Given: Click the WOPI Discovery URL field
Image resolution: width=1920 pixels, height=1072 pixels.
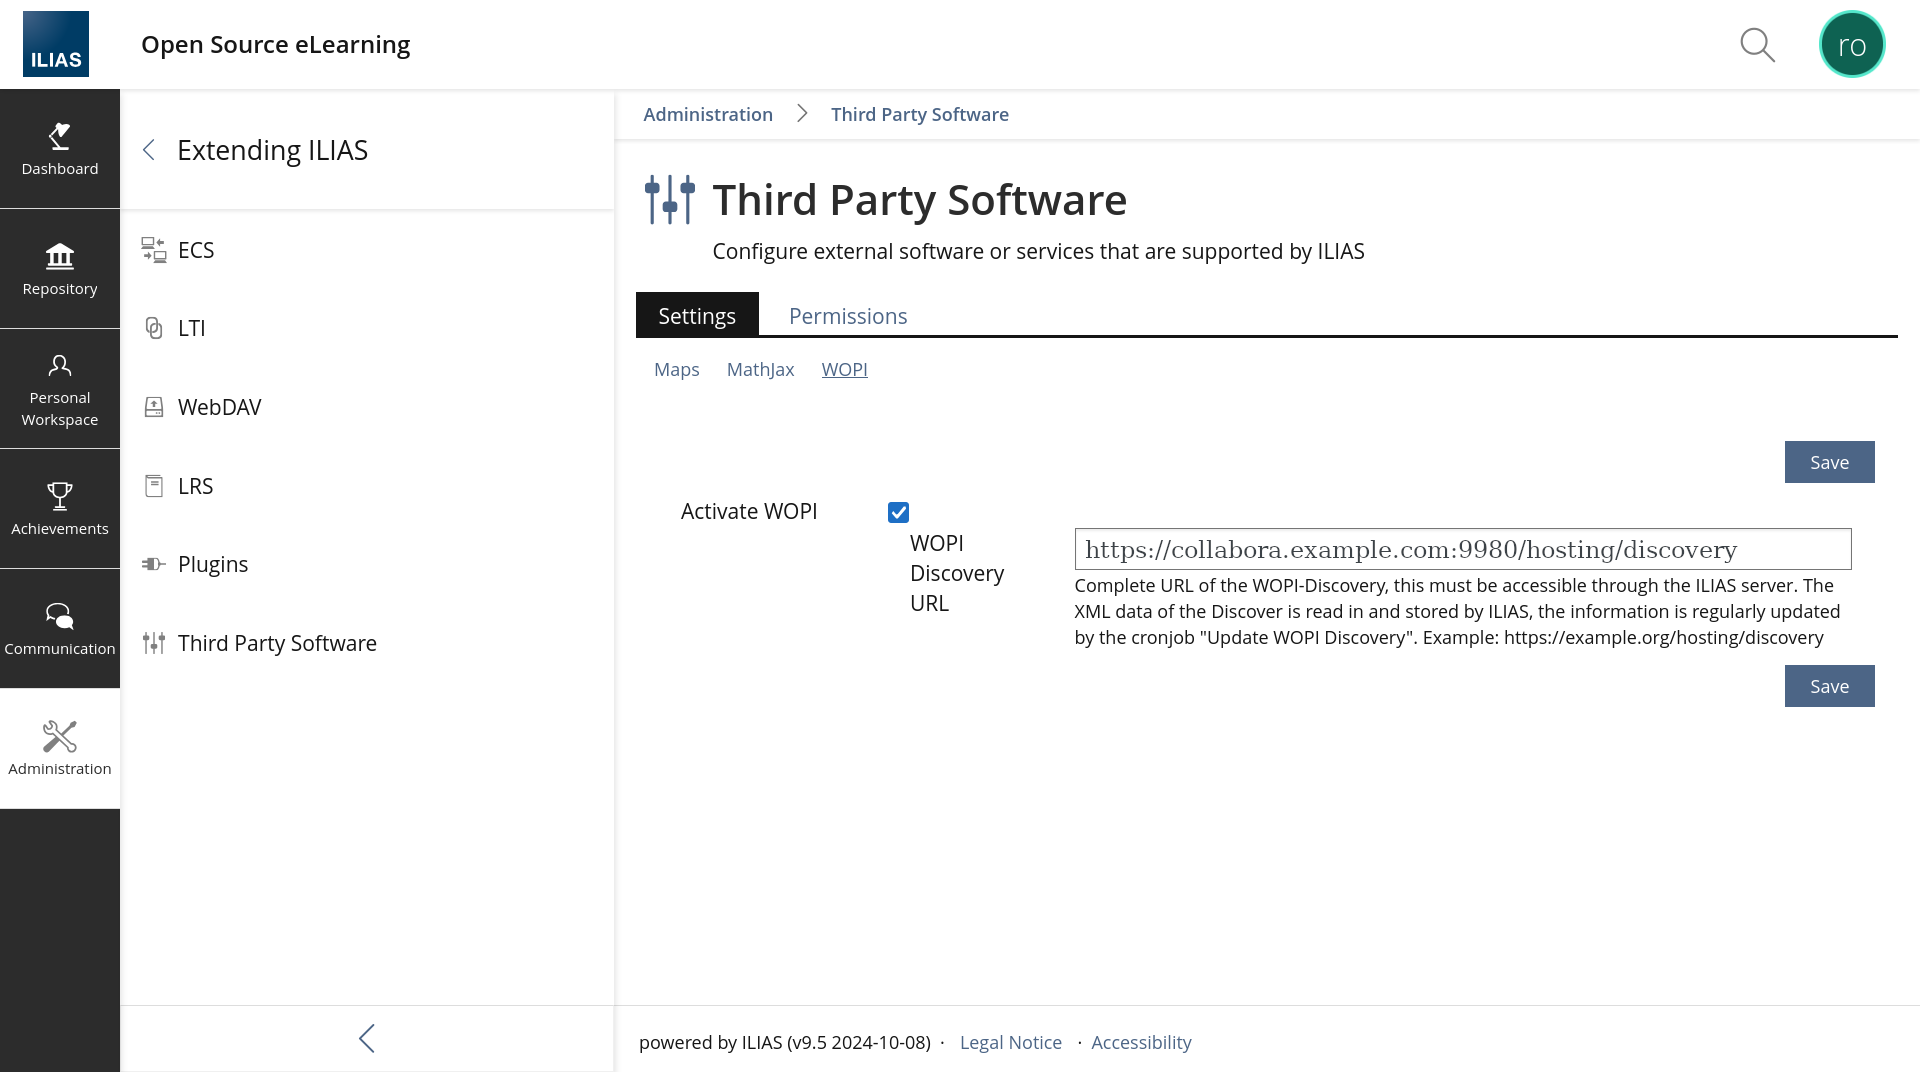Looking at the screenshot, I should (x=1462, y=549).
